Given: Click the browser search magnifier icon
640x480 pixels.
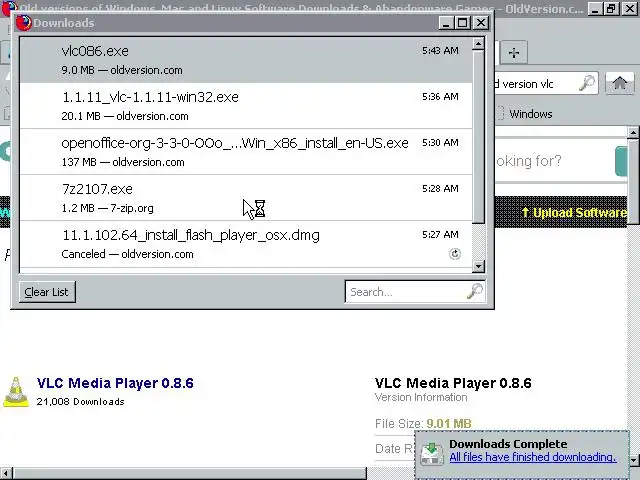Looking at the screenshot, I should 587,83.
